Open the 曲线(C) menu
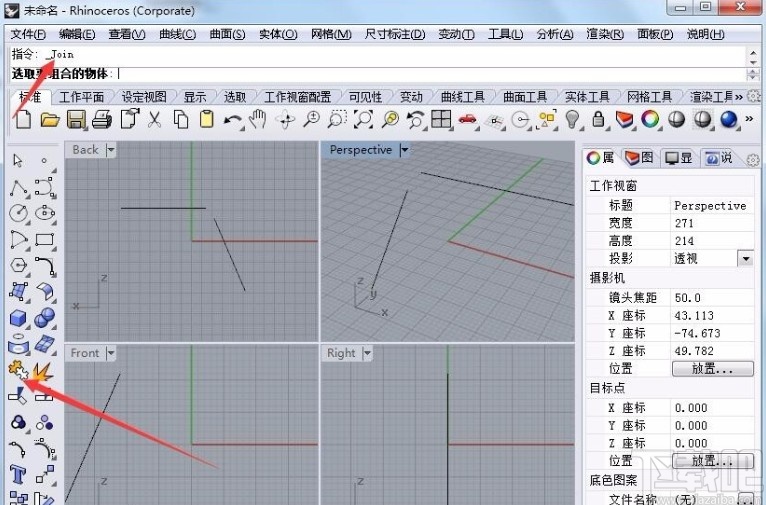The width and height of the screenshot is (766, 505). click(x=177, y=34)
